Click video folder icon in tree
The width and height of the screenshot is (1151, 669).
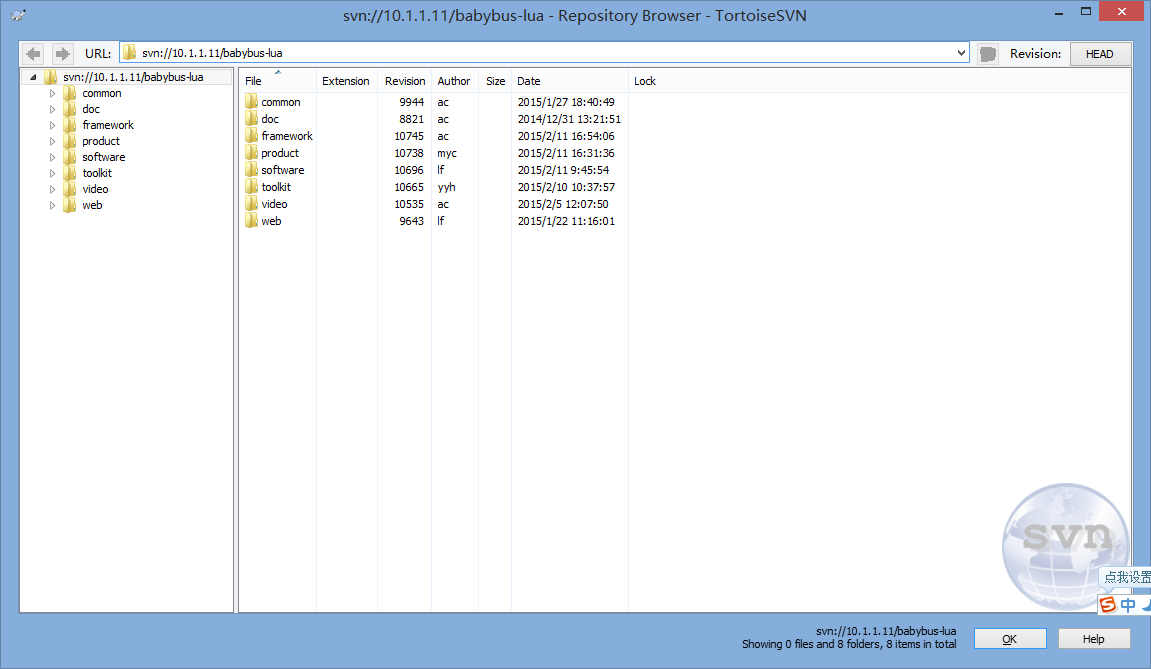(x=70, y=189)
